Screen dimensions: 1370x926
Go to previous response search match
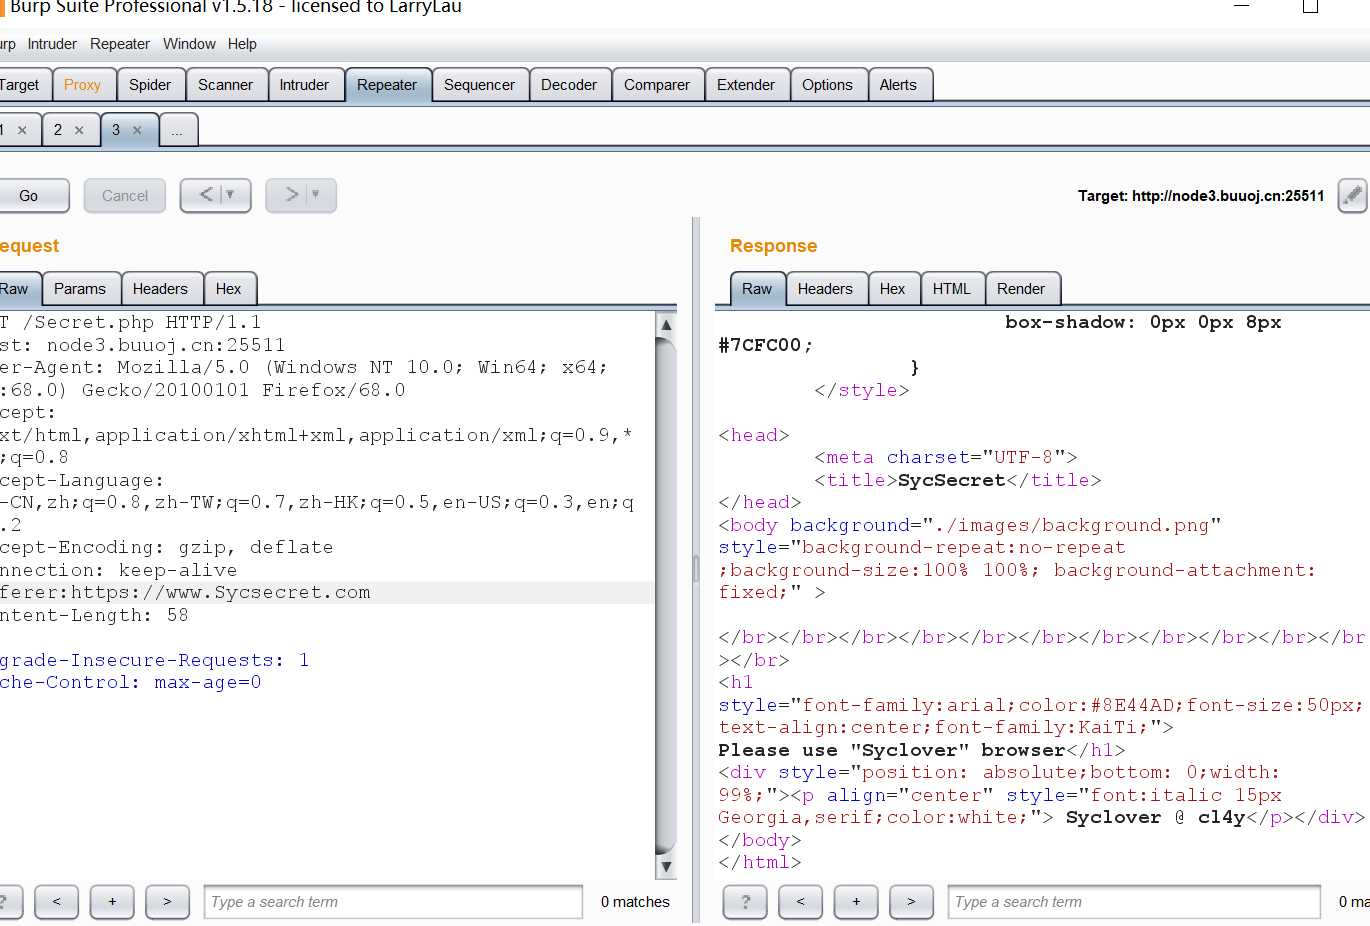800,901
